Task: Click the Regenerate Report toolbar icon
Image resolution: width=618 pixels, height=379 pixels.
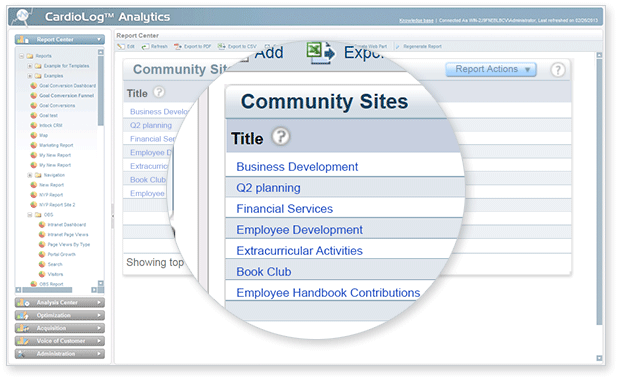Action: pyautogui.click(x=398, y=46)
